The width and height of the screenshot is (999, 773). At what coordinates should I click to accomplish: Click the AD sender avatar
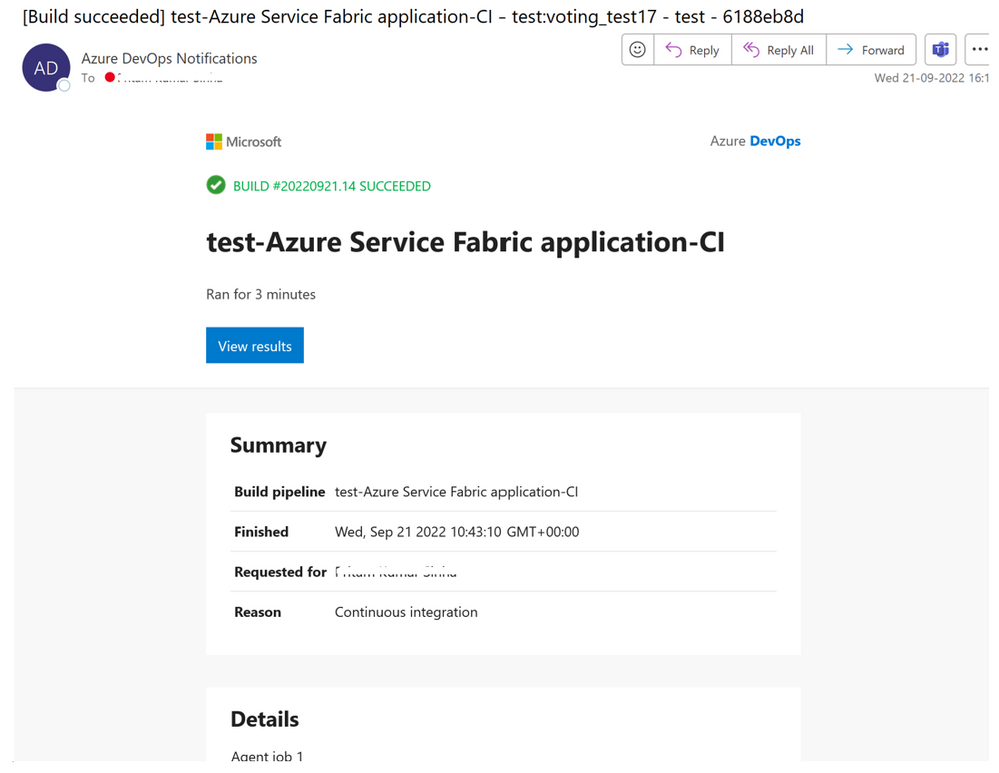(46, 68)
